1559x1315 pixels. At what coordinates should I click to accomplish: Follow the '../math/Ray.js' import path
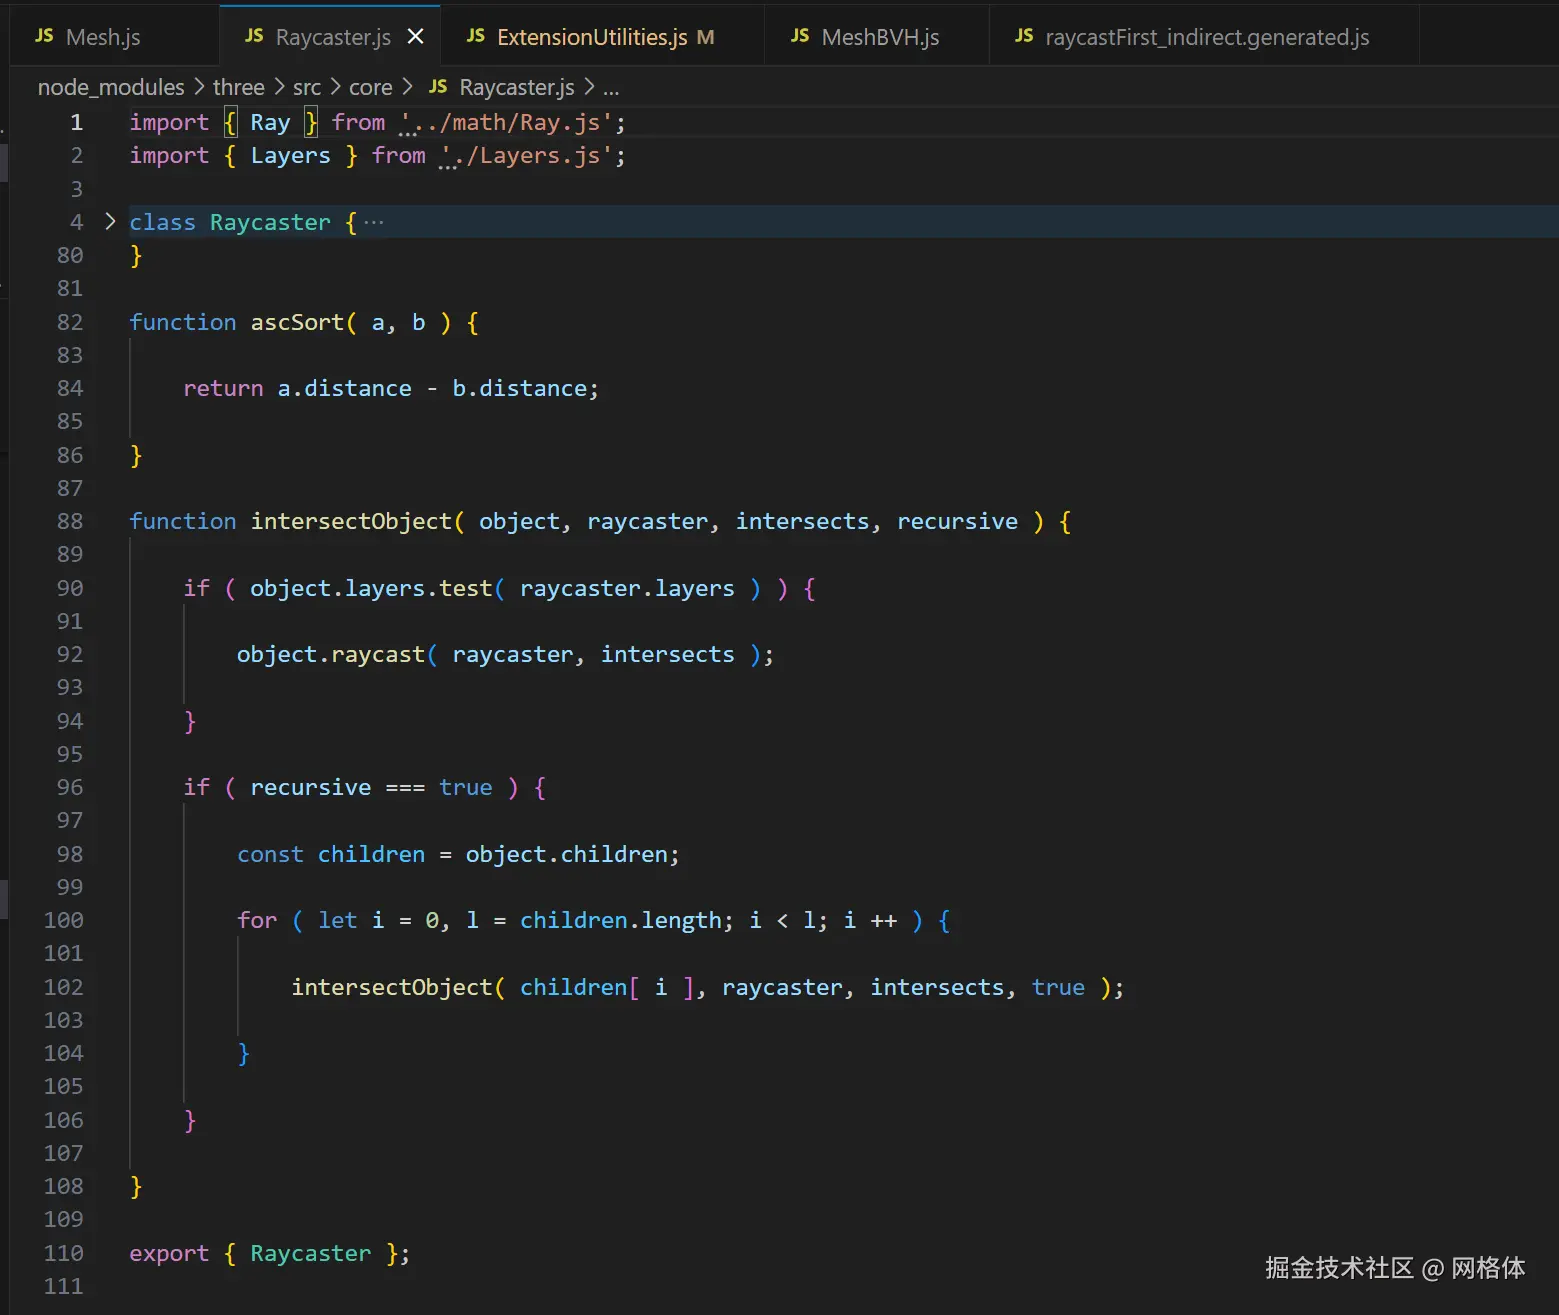[x=505, y=122]
